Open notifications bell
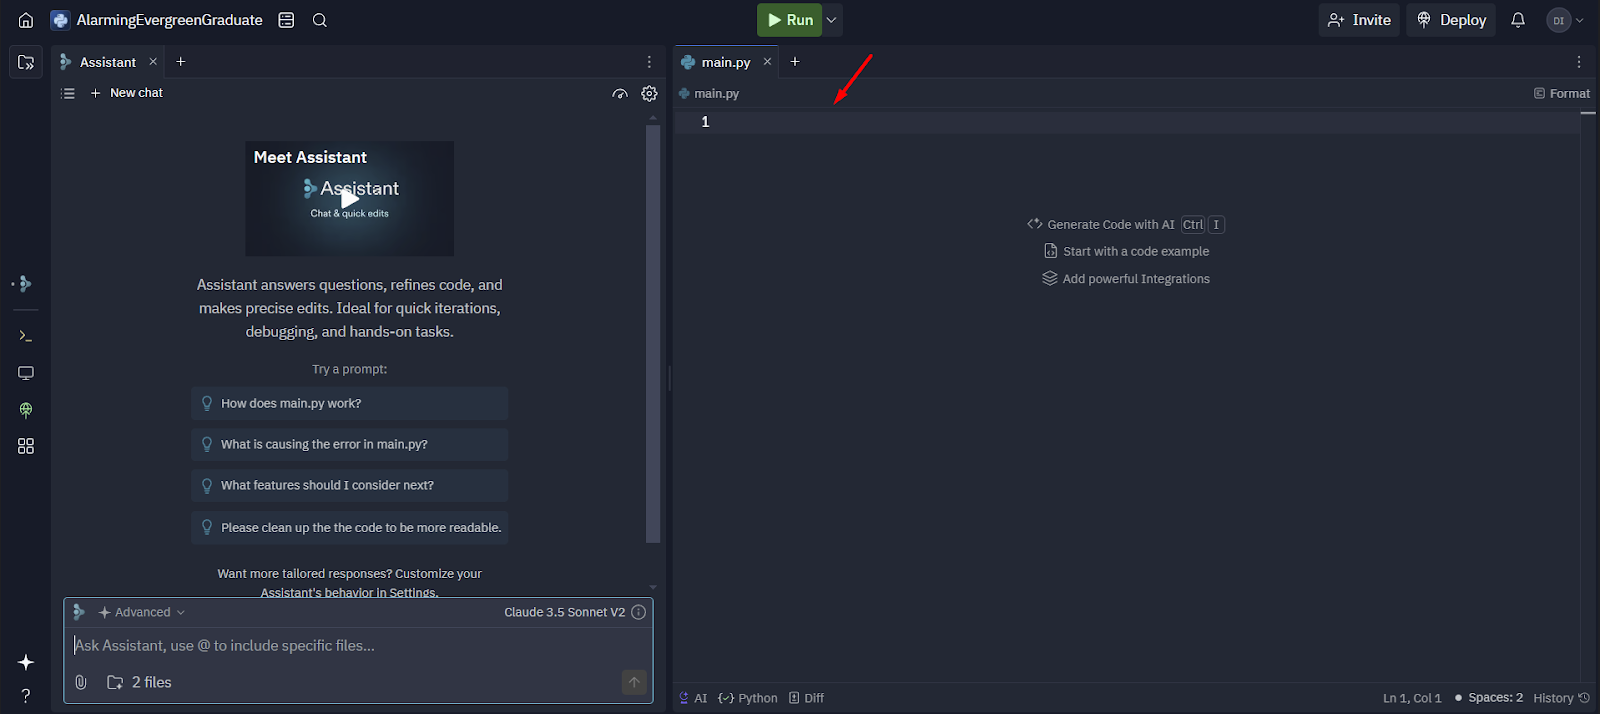Viewport: 1600px width, 714px height. pyautogui.click(x=1518, y=20)
